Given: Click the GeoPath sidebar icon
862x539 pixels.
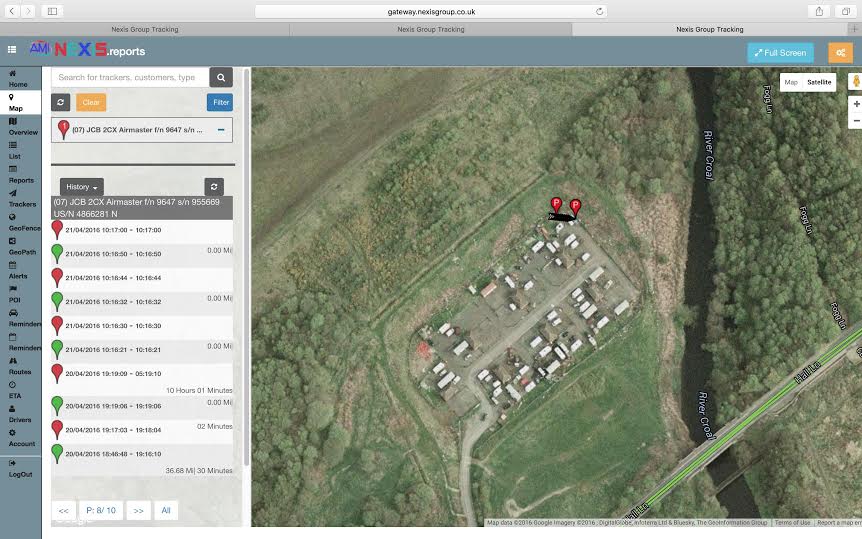Looking at the screenshot, I should [x=12, y=241].
